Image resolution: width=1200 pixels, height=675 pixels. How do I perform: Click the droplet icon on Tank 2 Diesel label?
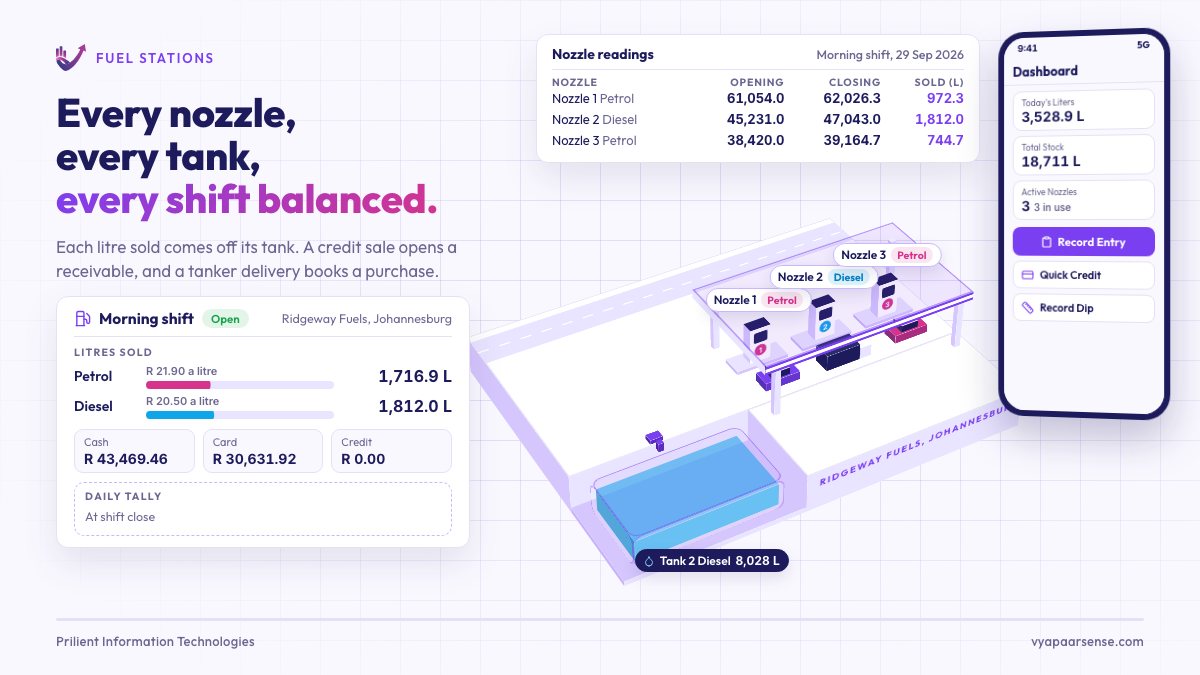(x=649, y=561)
